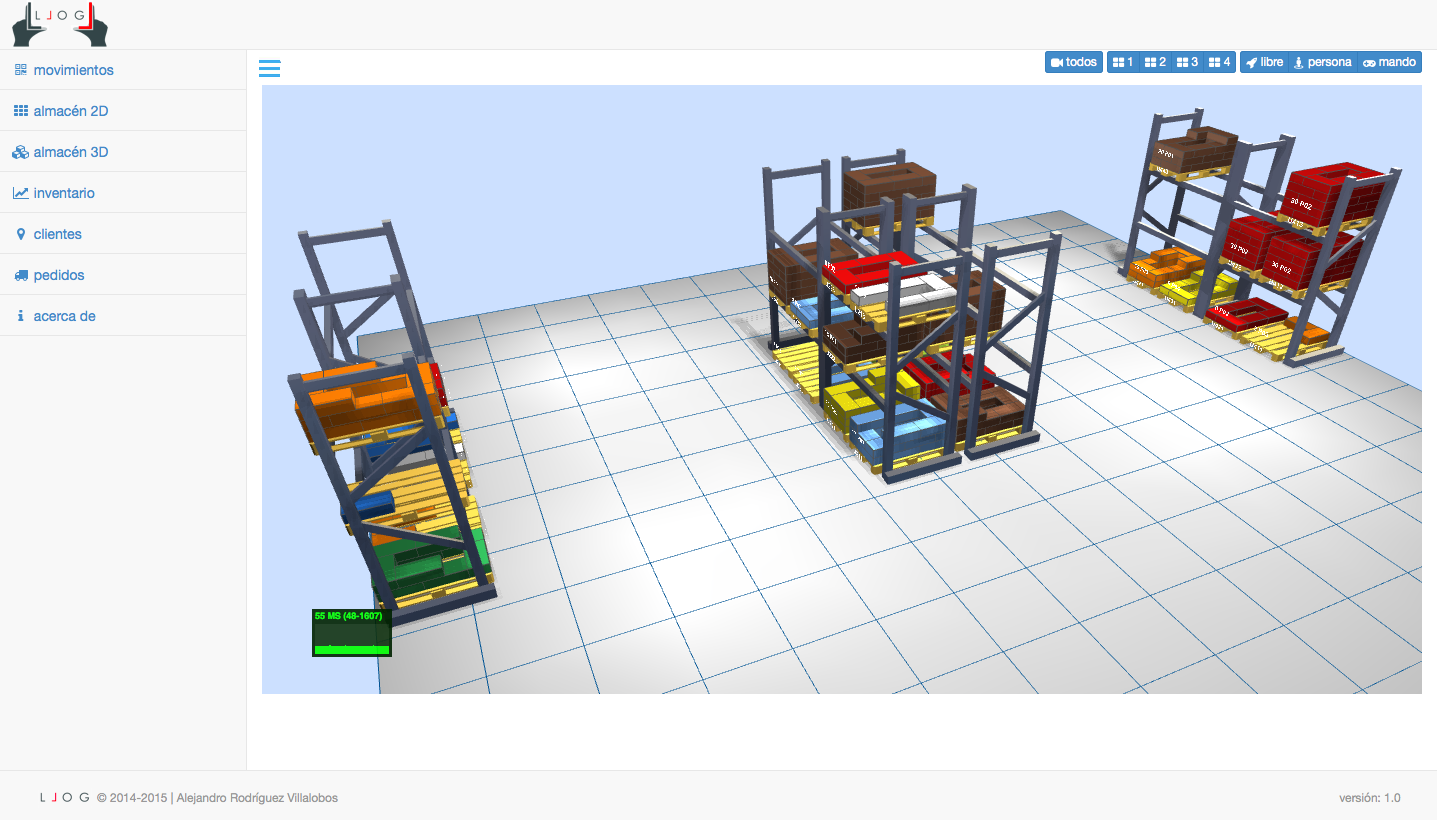Image resolution: width=1437 pixels, height=820 pixels.
Task: Activate mando gamepad control mode
Action: [1389, 62]
